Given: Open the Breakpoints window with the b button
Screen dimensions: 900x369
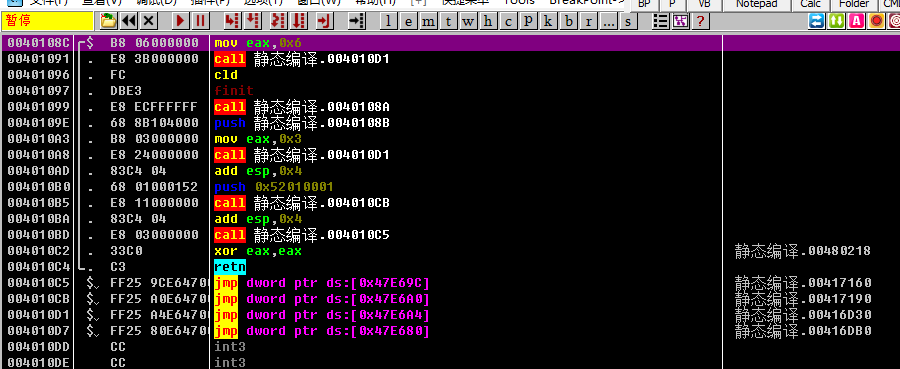Looking at the screenshot, I should click(x=568, y=22).
